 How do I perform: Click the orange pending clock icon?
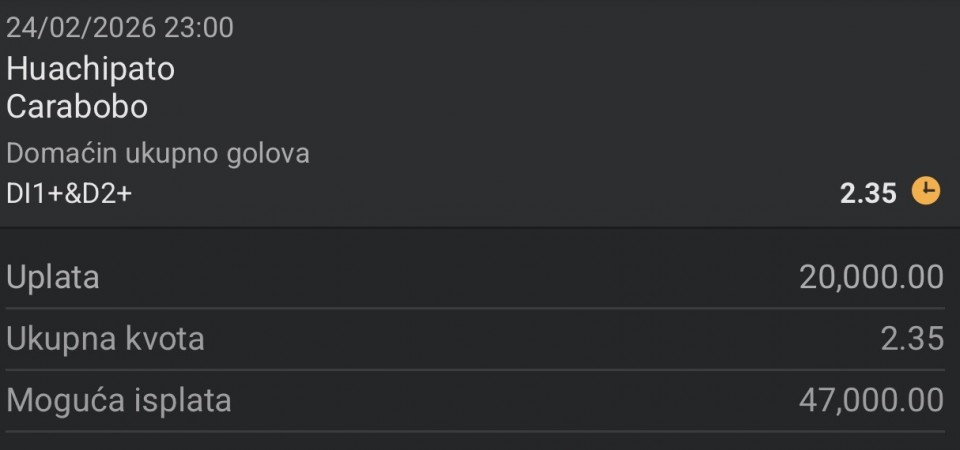point(927,190)
